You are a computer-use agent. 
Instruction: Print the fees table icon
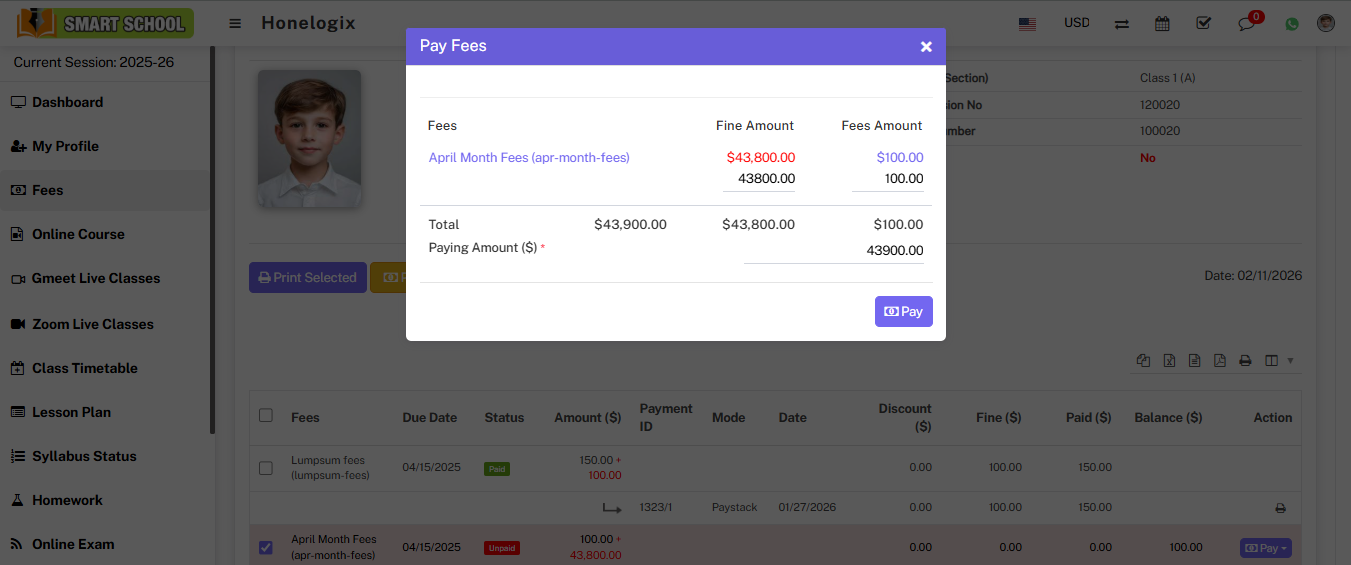[1245, 361]
